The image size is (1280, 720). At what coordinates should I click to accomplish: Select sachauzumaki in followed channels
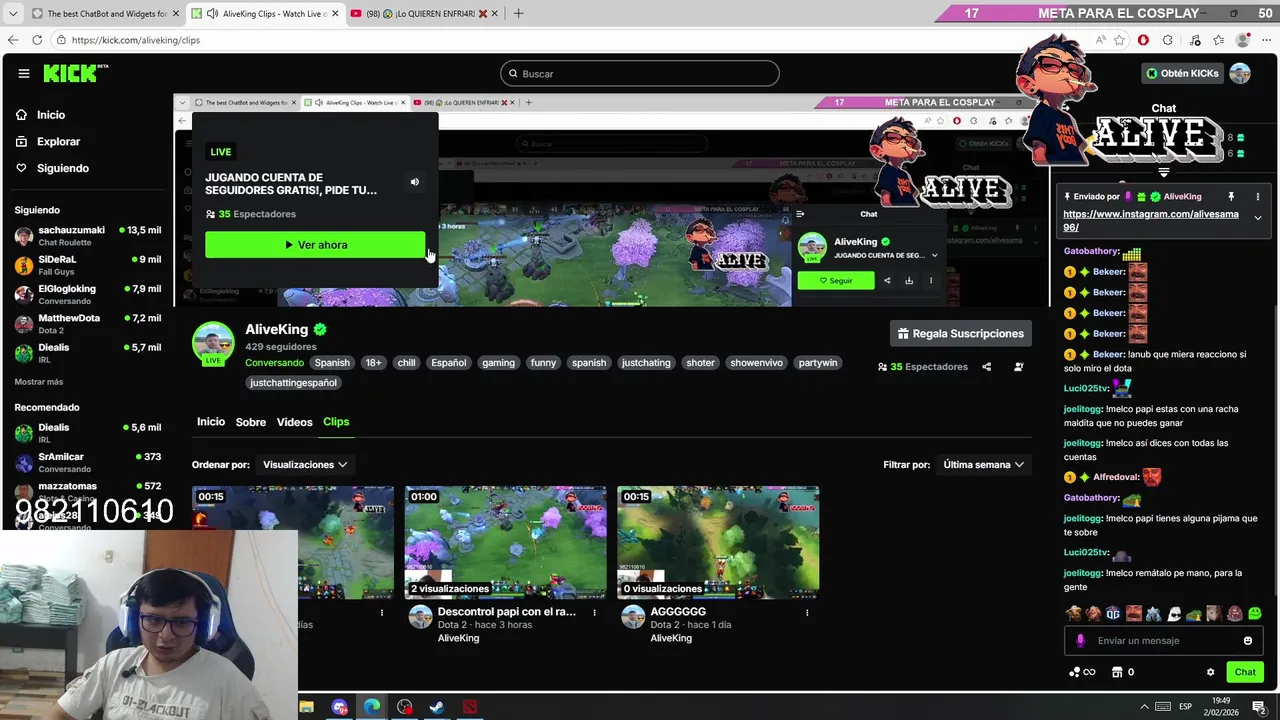point(88,236)
